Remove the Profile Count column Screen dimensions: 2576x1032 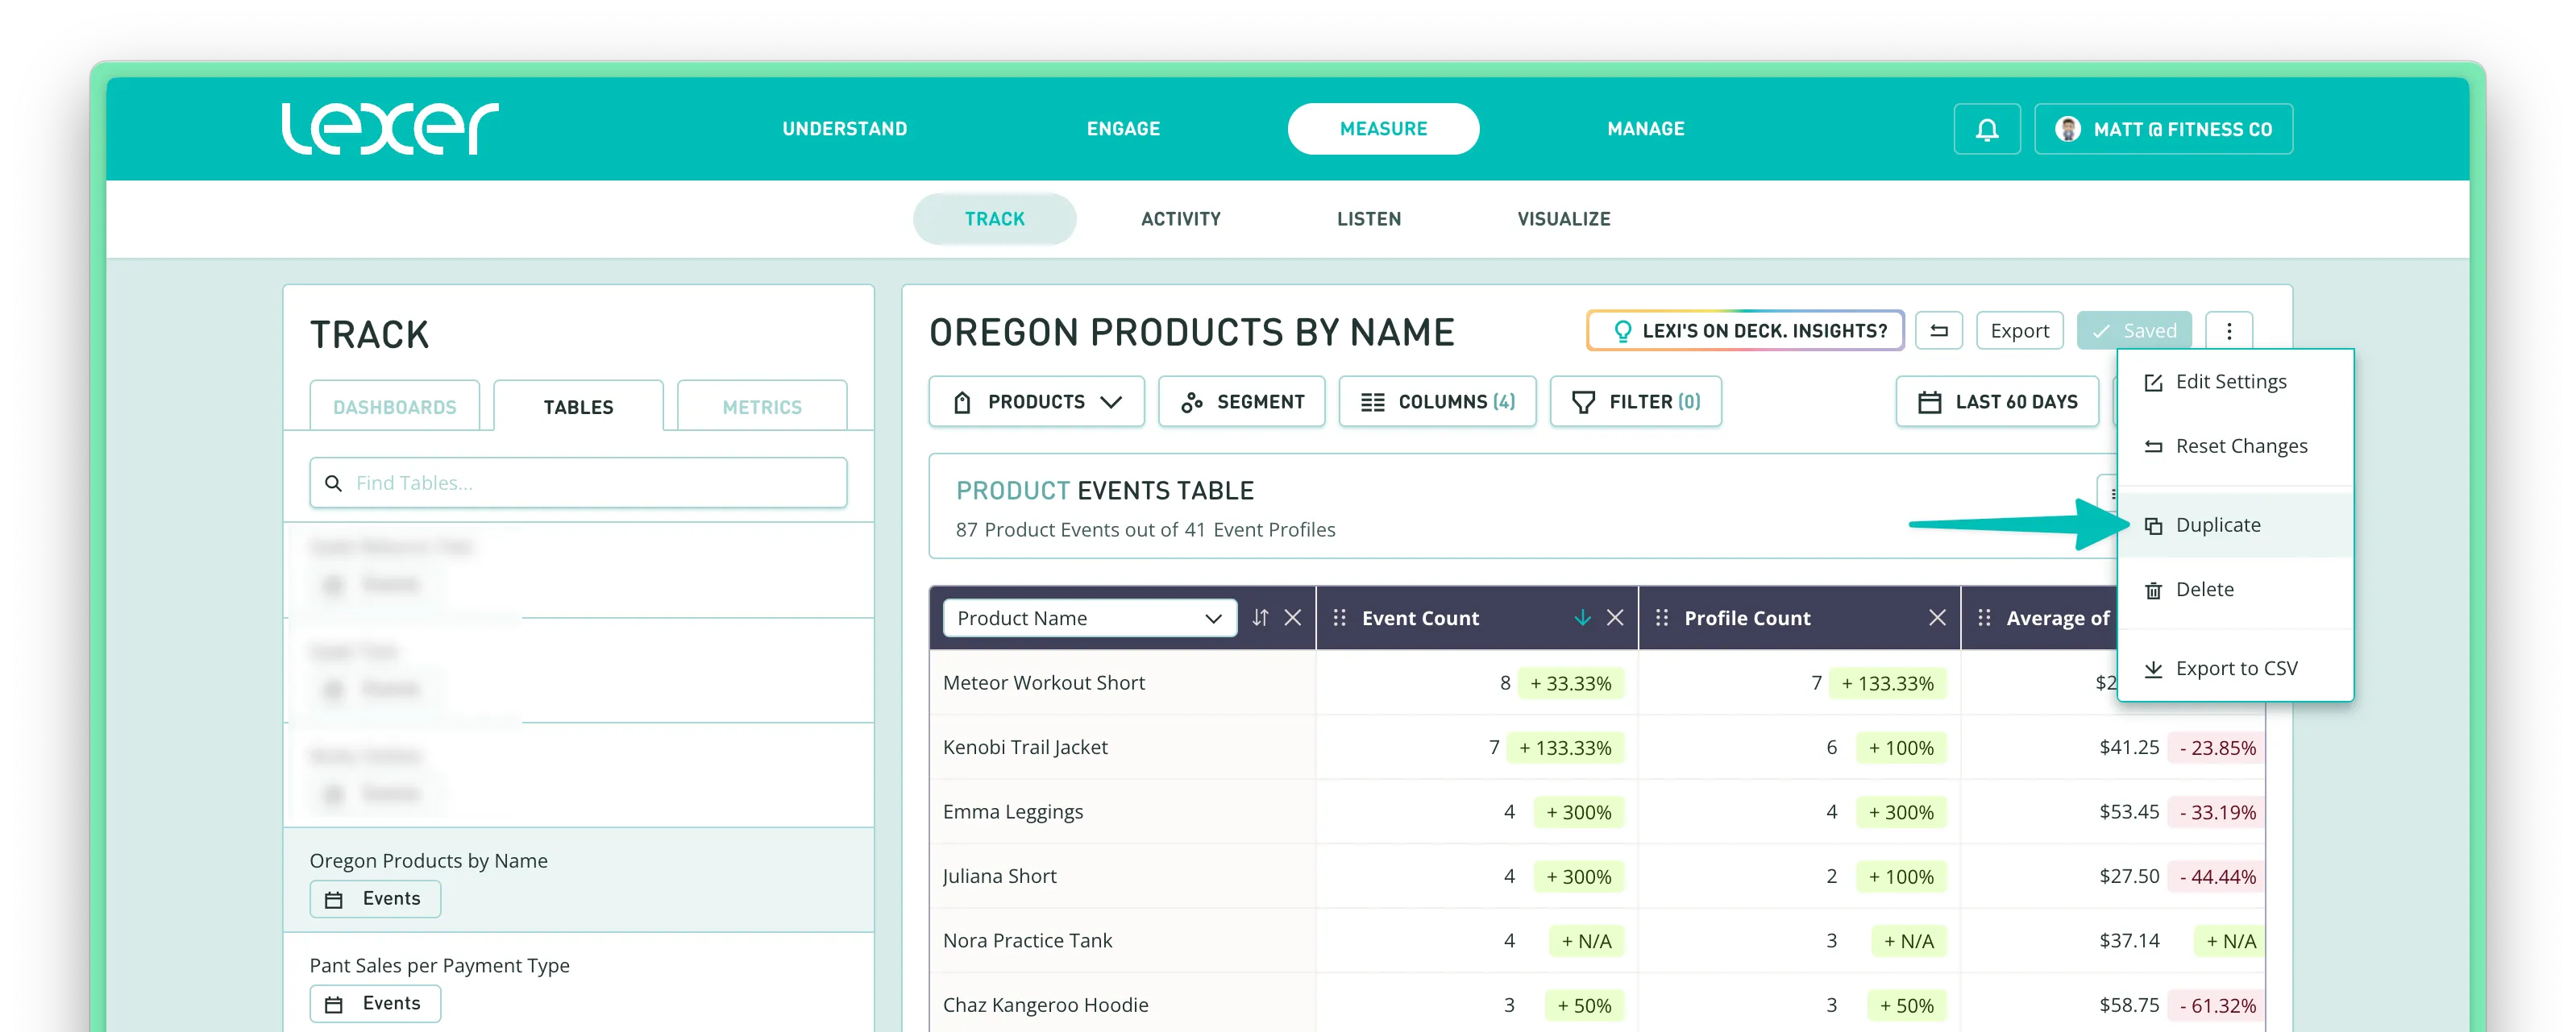coord(1936,618)
